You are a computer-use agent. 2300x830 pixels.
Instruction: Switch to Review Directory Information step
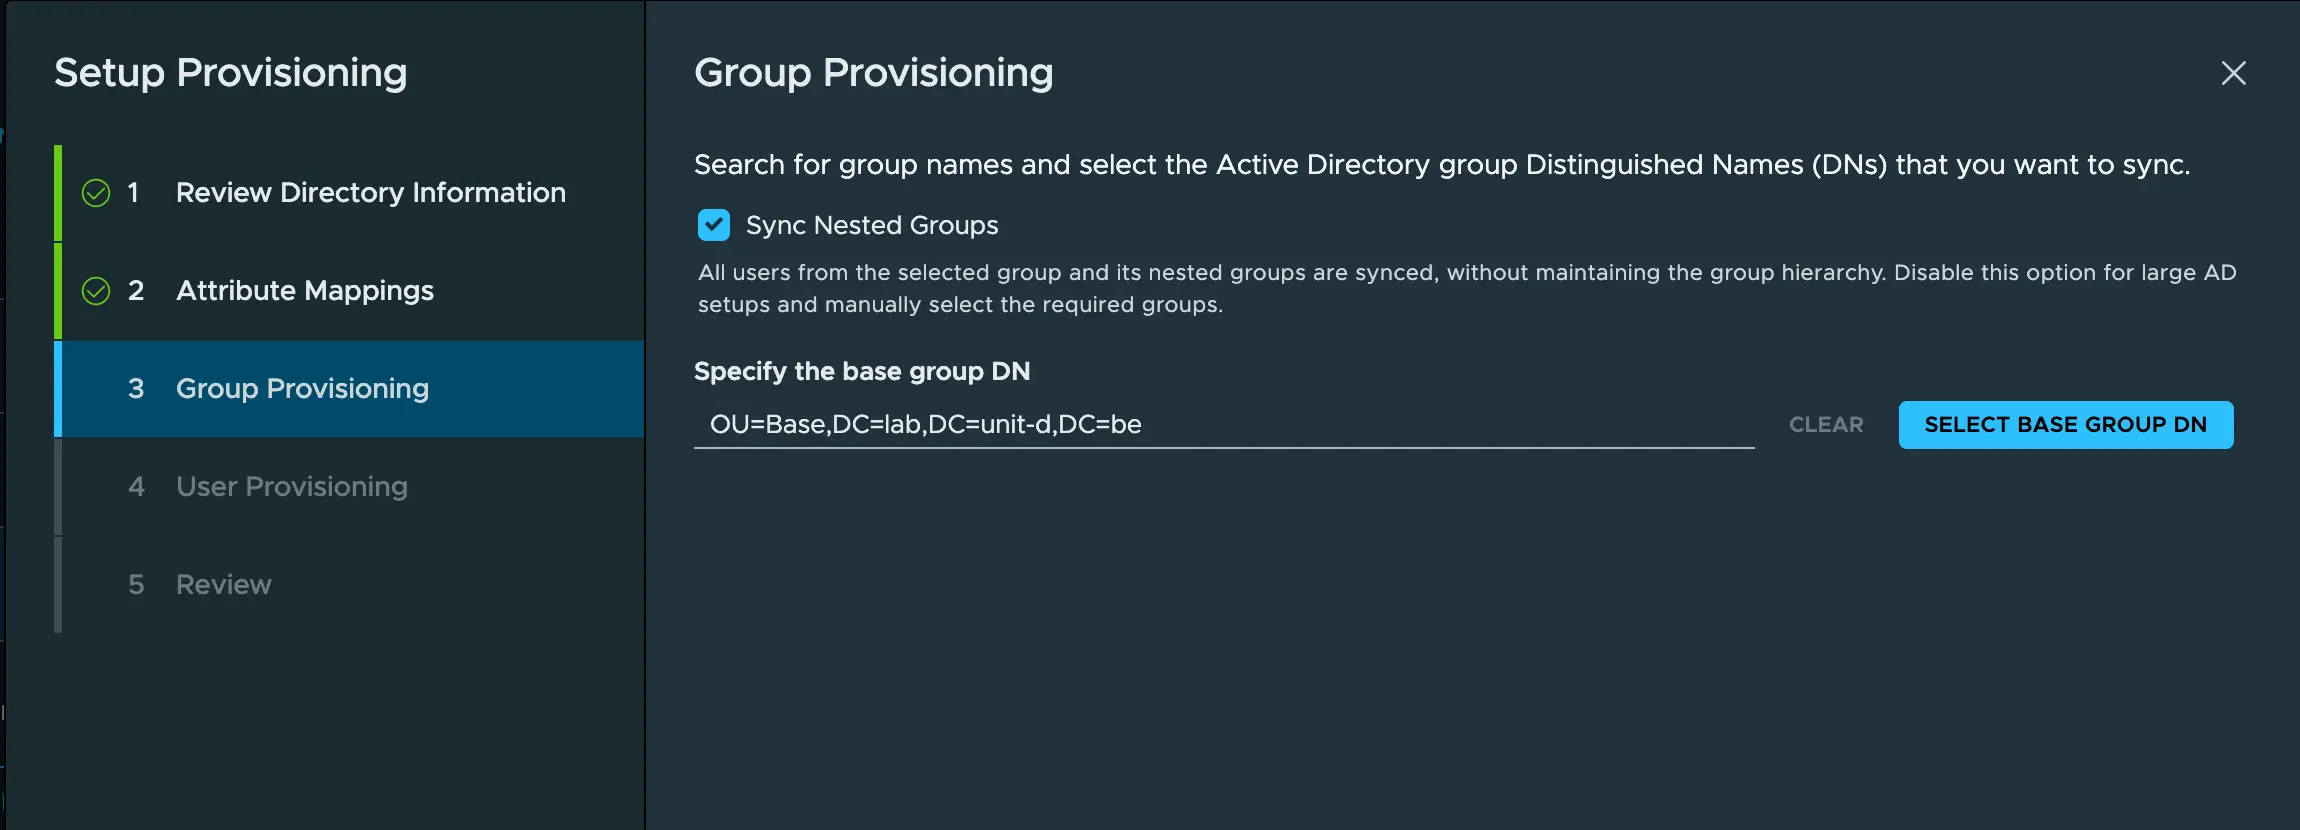pos(370,193)
